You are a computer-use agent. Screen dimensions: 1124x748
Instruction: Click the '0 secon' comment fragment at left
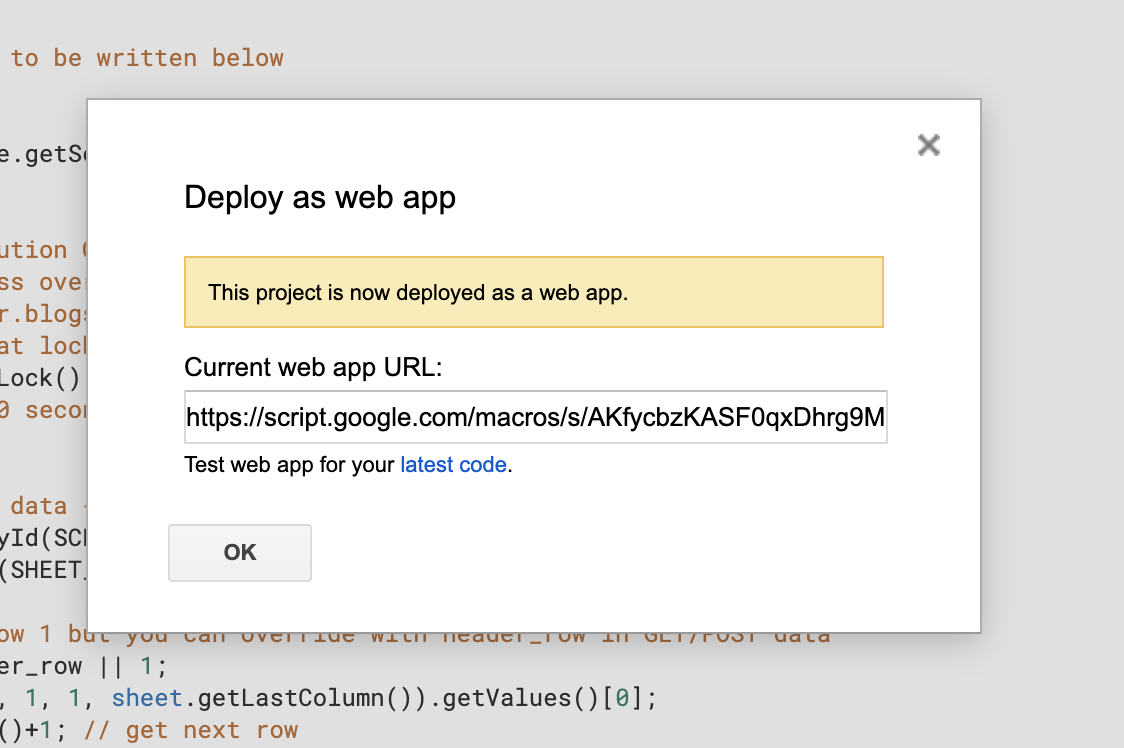[x=44, y=410]
